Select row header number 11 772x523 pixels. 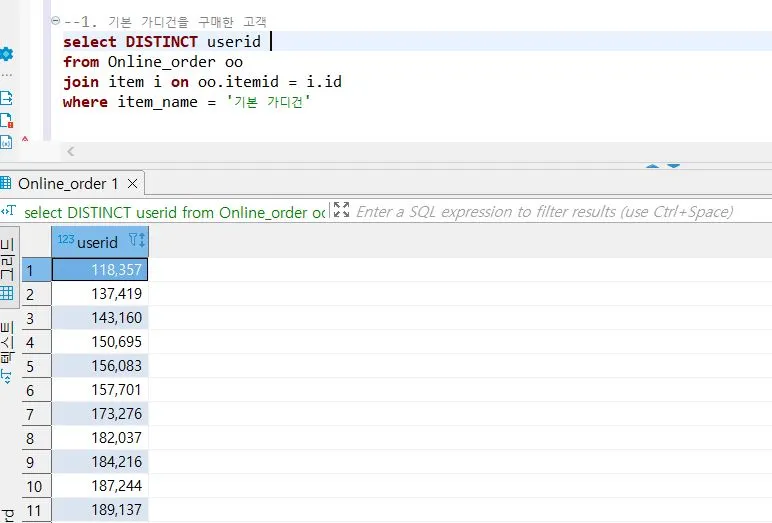click(x=37, y=510)
